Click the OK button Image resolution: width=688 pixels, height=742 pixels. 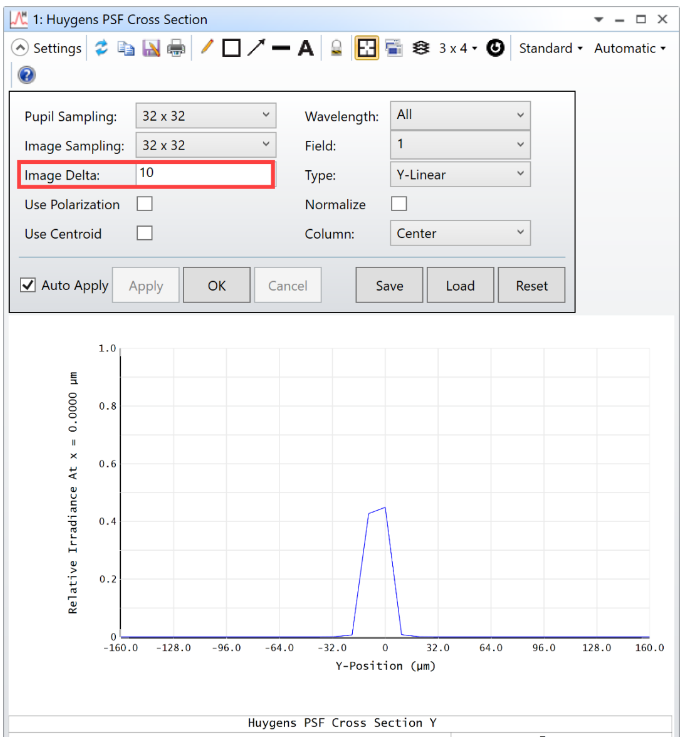217,285
